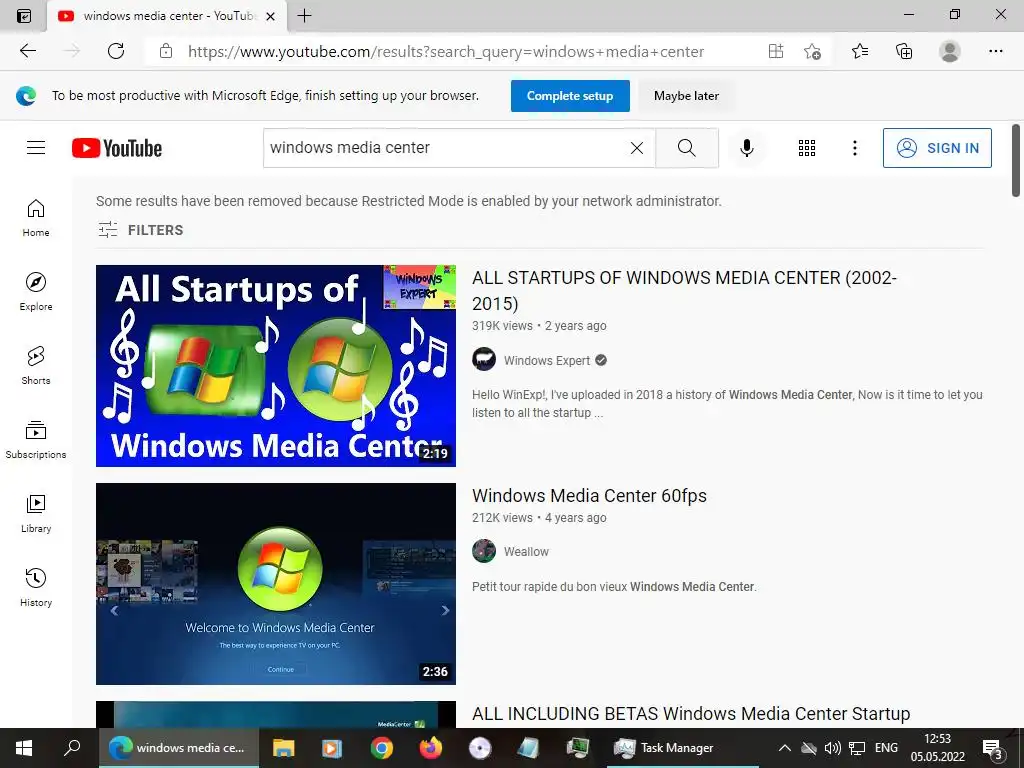Open Edge Settings and more menu
Image resolution: width=1024 pixels, height=768 pixels.
tap(995, 51)
